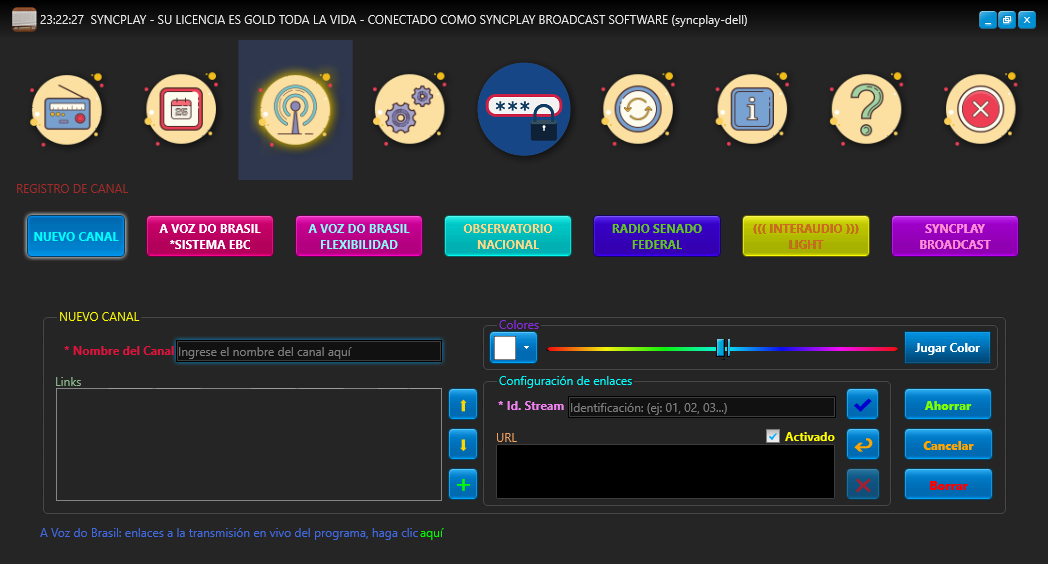Screen dimensions: 1048x564
Task: Minimize the SyncPlay window
Action: [988, 20]
